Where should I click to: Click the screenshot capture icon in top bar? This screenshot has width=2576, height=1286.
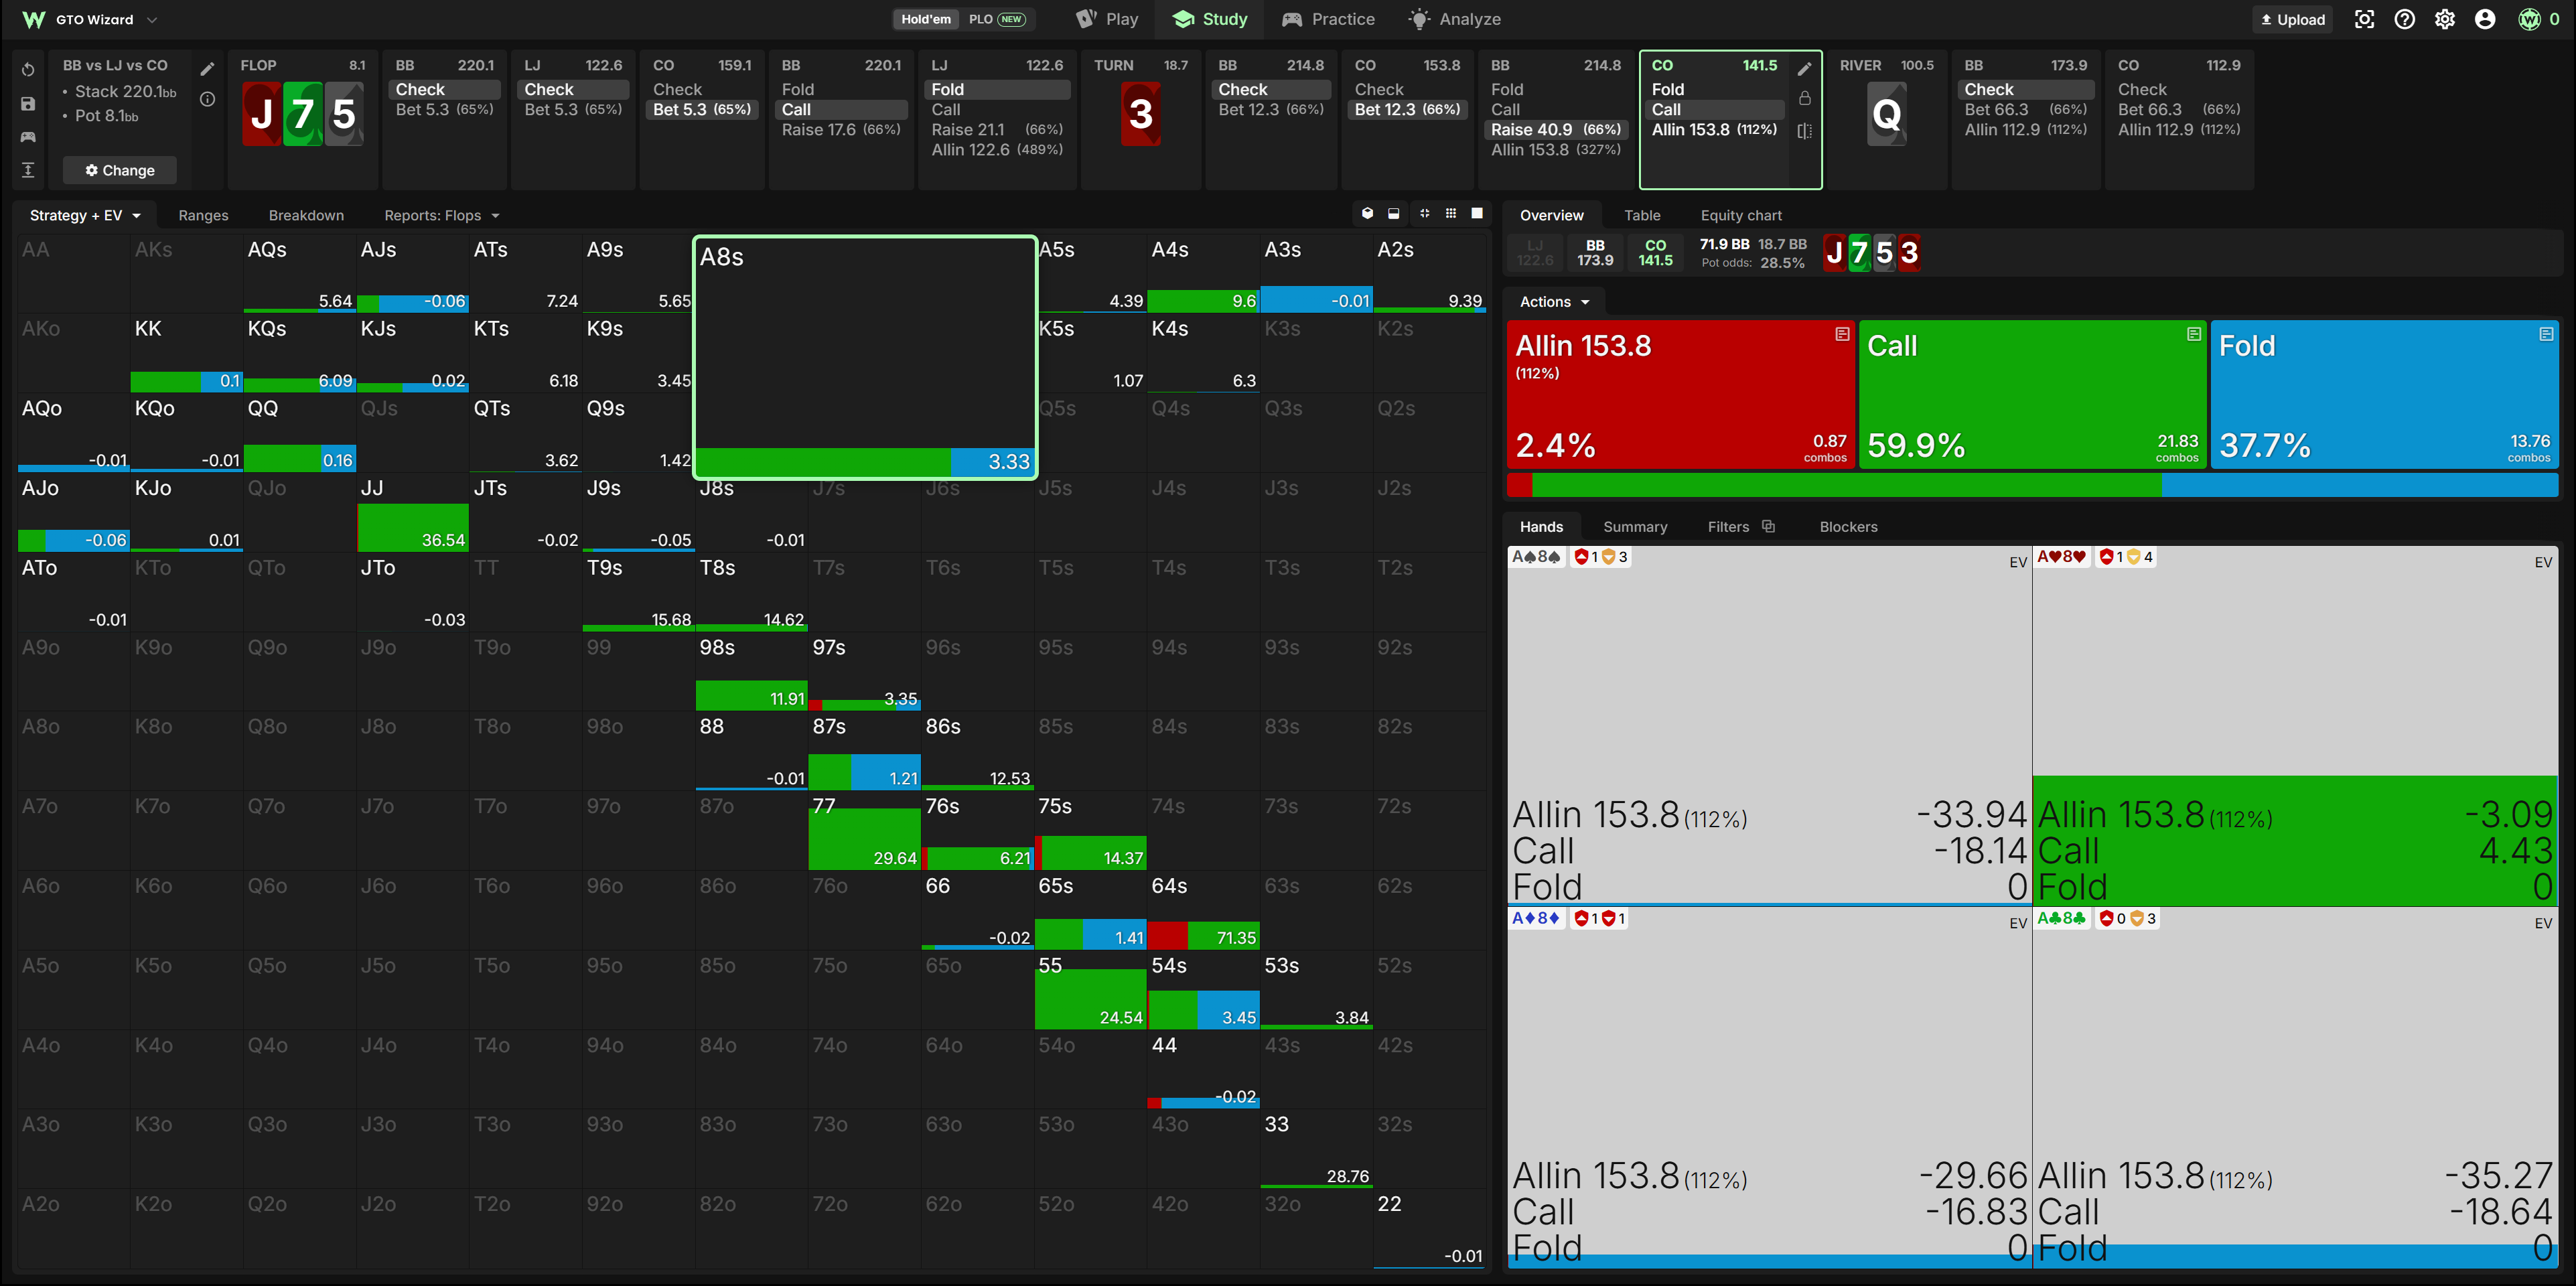coord(2364,19)
